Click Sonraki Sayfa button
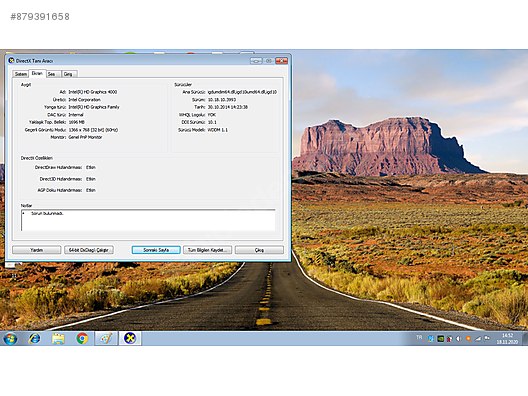 (x=156, y=250)
